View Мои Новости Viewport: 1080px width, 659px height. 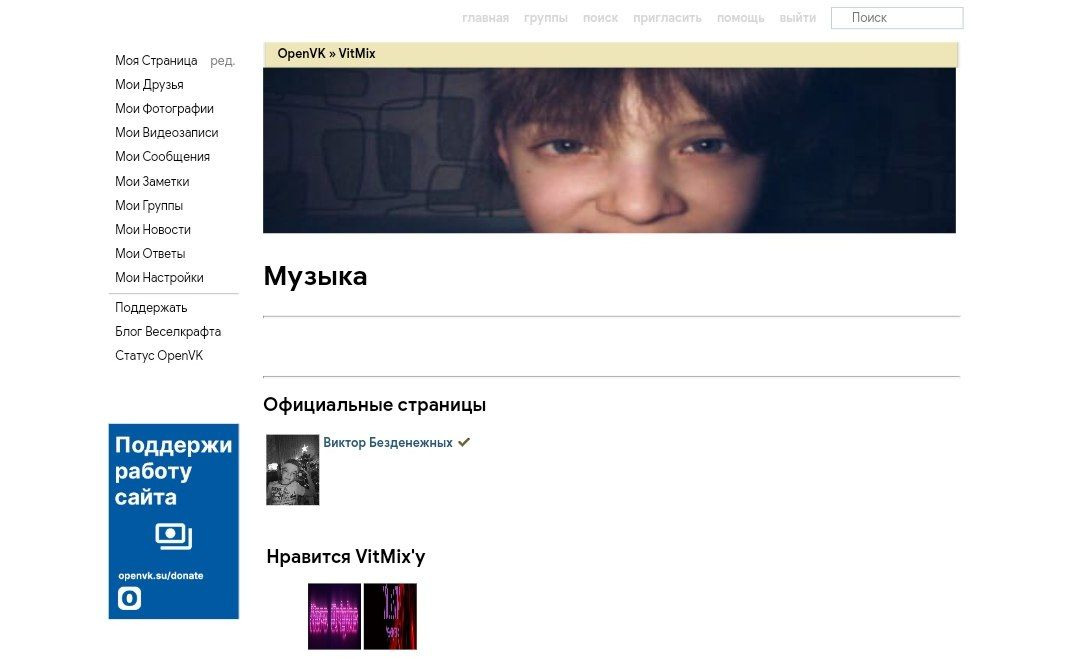(x=153, y=230)
